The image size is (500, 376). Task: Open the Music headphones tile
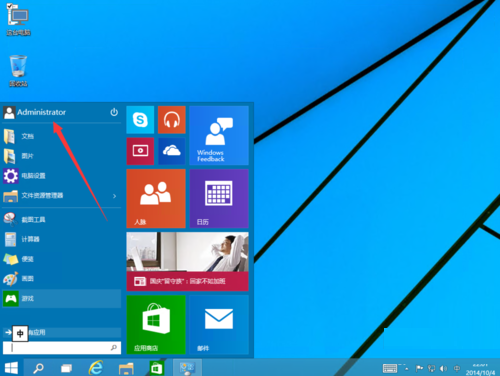[172, 120]
